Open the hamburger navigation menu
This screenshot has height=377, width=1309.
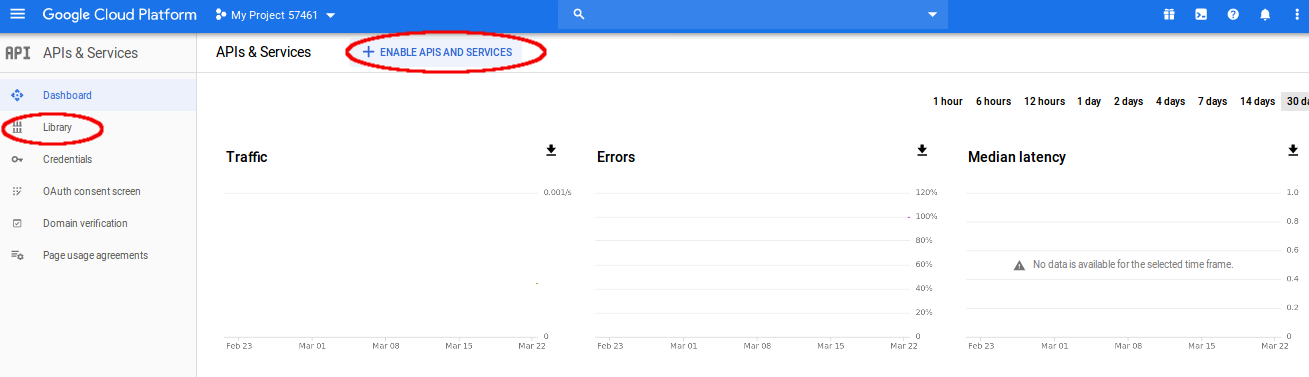[x=17, y=15]
